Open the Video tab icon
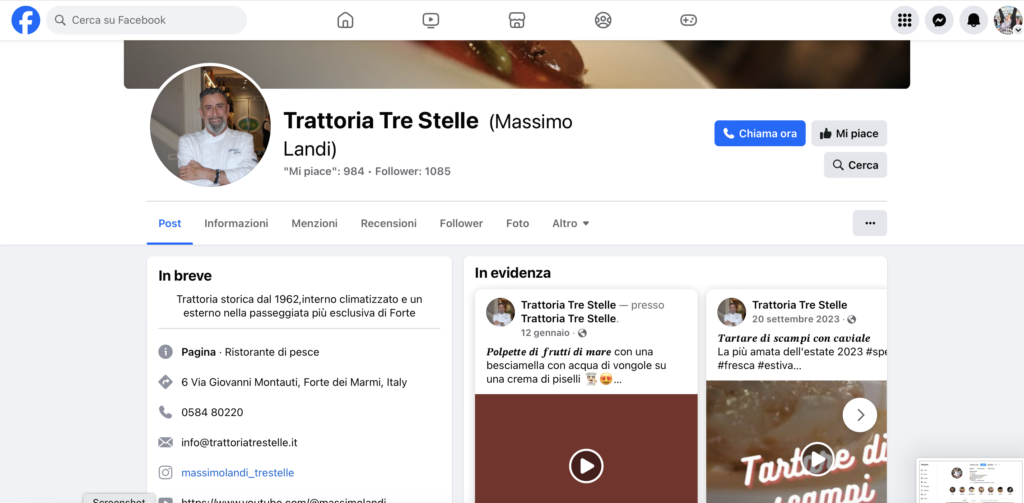 pyautogui.click(x=430, y=20)
